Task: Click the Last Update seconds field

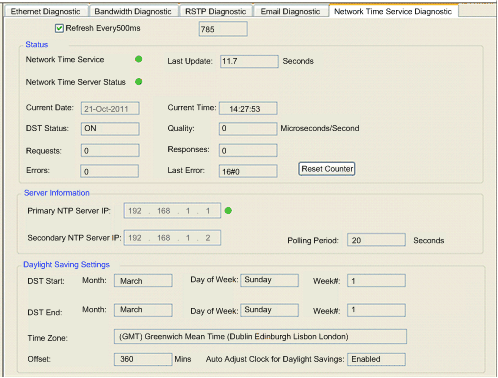Action: [249, 62]
